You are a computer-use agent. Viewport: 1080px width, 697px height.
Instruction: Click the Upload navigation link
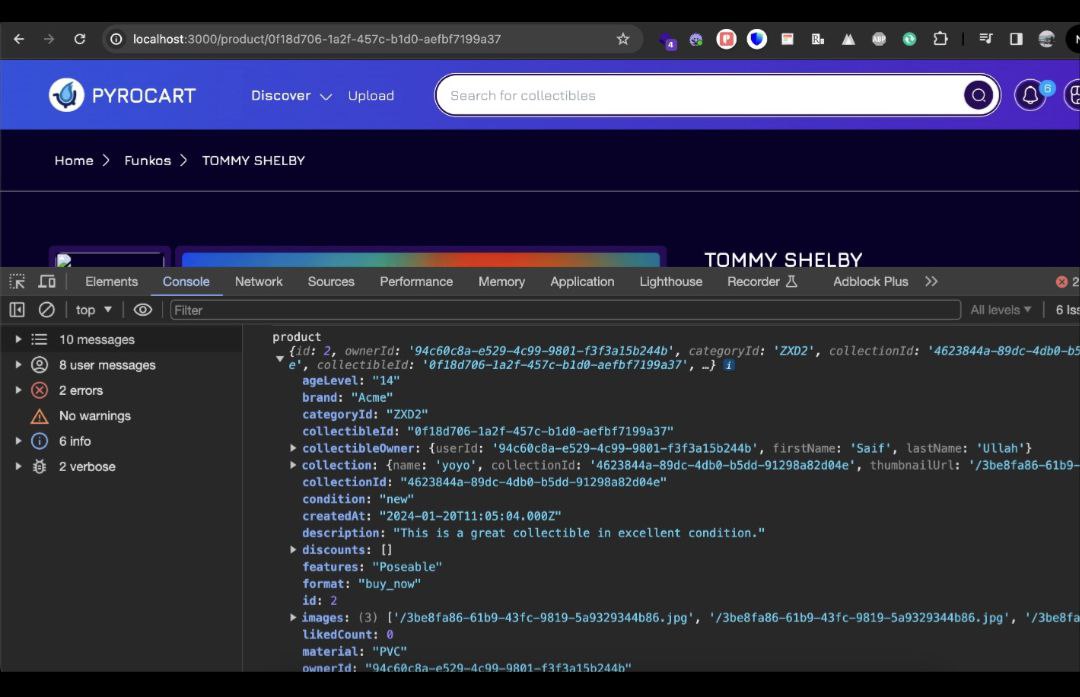click(x=371, y=96)
